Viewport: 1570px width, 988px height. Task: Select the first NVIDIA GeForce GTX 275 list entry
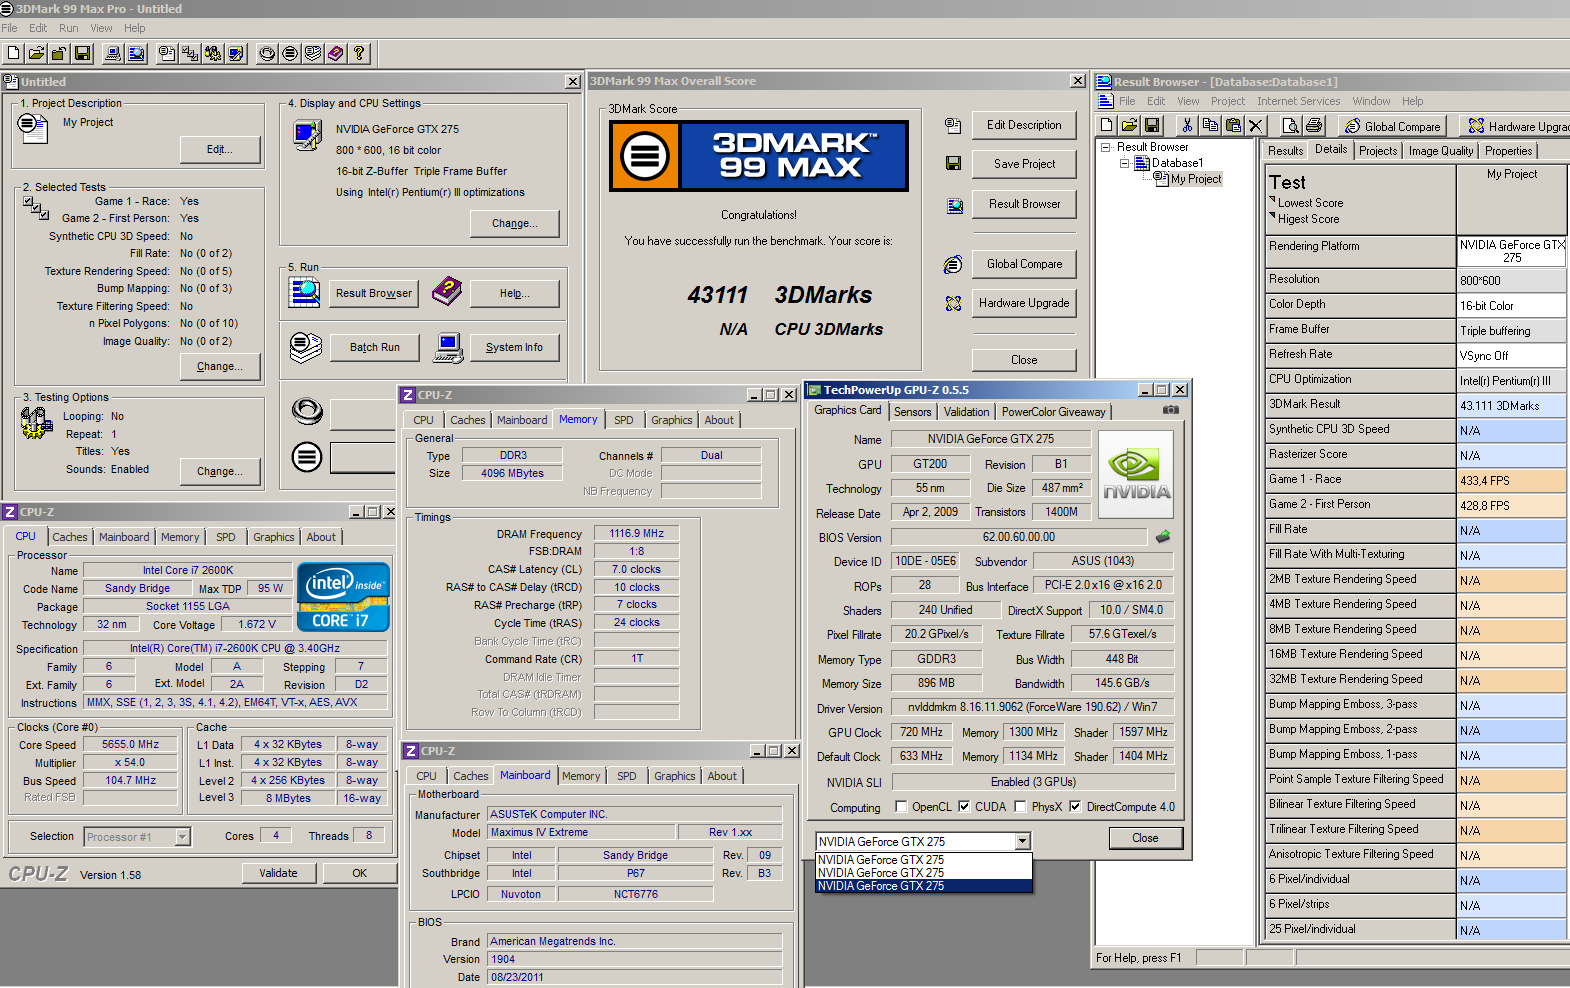pyautogui.click(x=923, y=860)
